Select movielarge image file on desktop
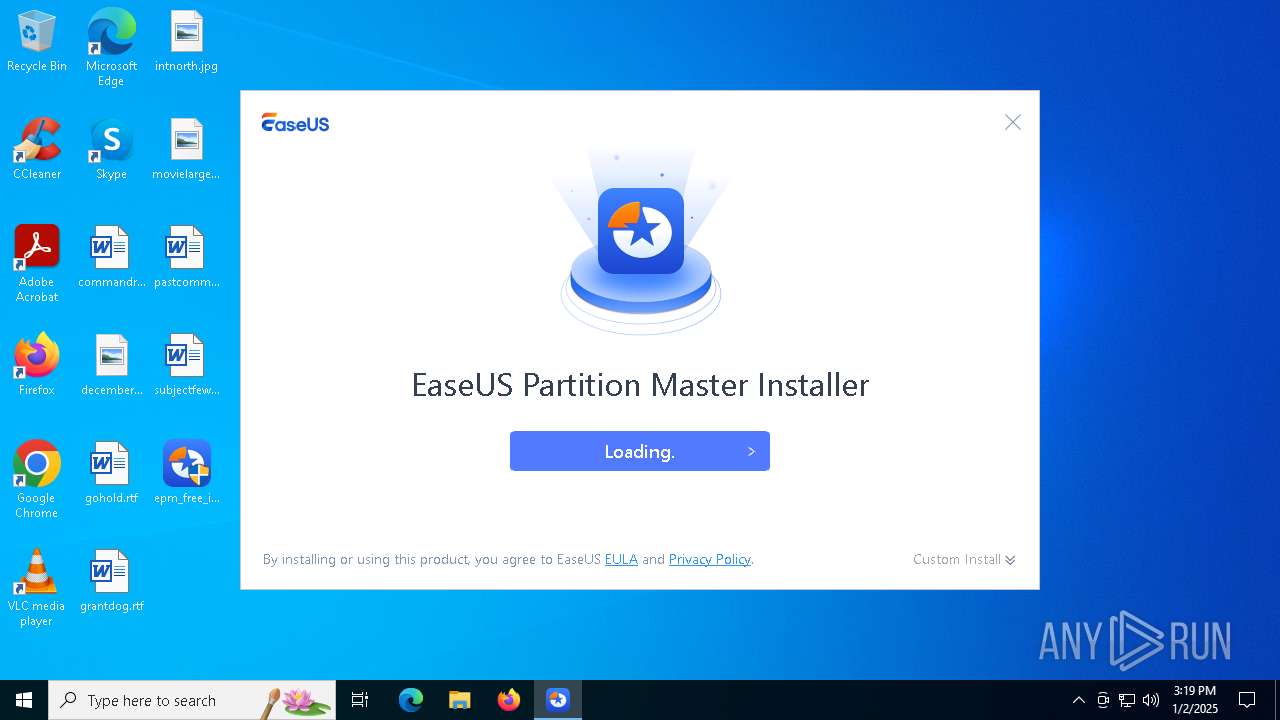This screenshot has width=1280, height=720. (x=186, y=150)
